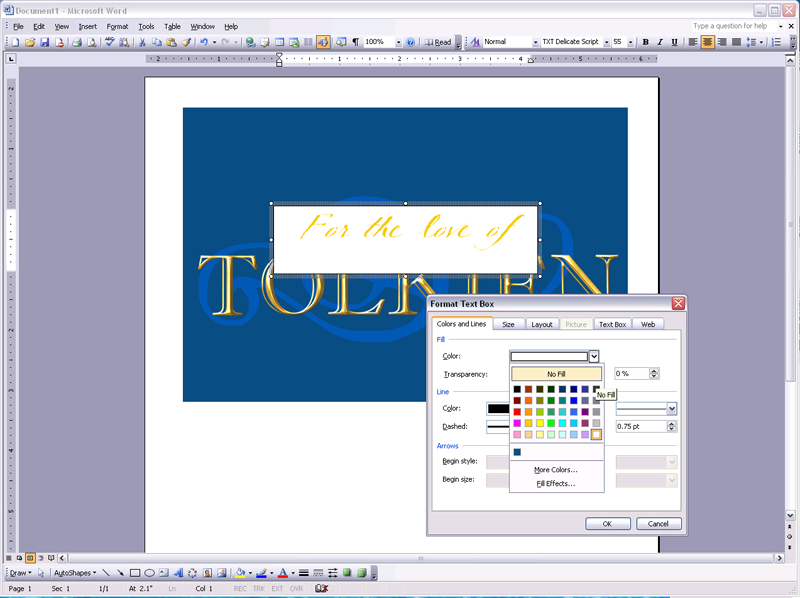Print the document
This screenshot has width=800, height=598.
[77, 42]
